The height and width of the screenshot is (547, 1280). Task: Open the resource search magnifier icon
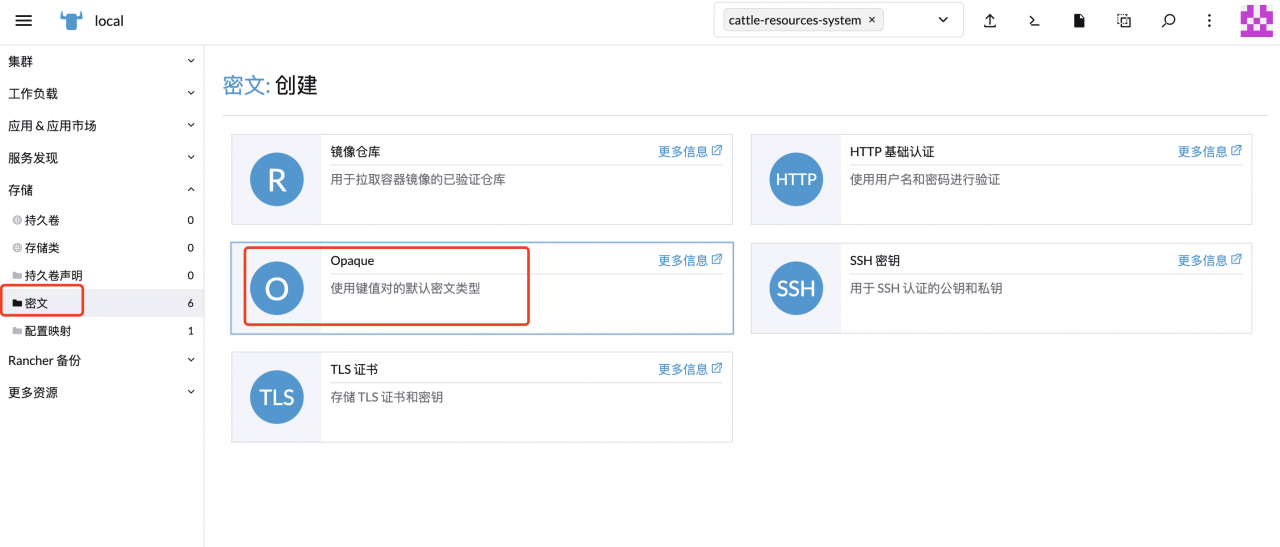tap(1168, 21)
